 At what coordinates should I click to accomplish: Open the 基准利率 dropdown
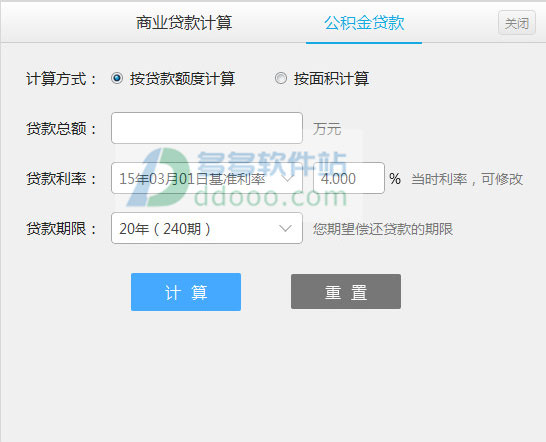pos(207,178)
